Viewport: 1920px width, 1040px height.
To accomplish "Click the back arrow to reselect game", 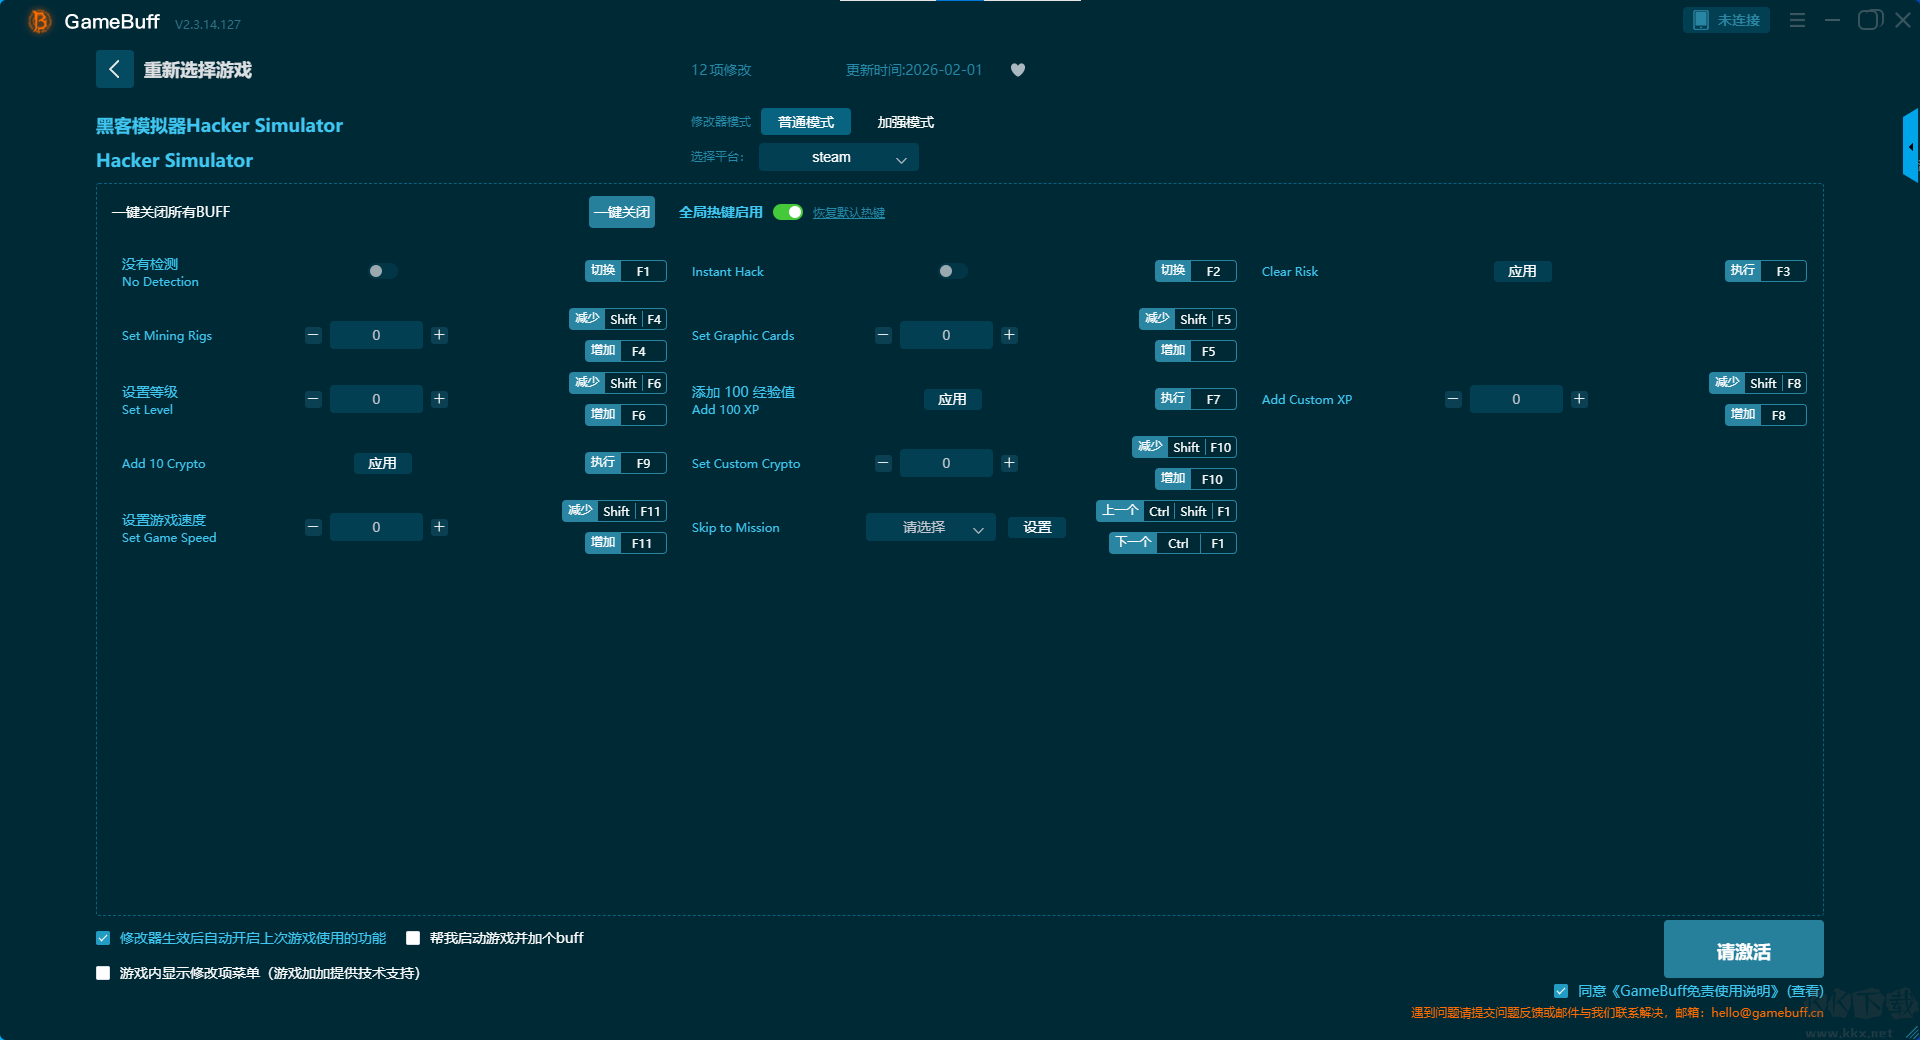I will 114,69.
